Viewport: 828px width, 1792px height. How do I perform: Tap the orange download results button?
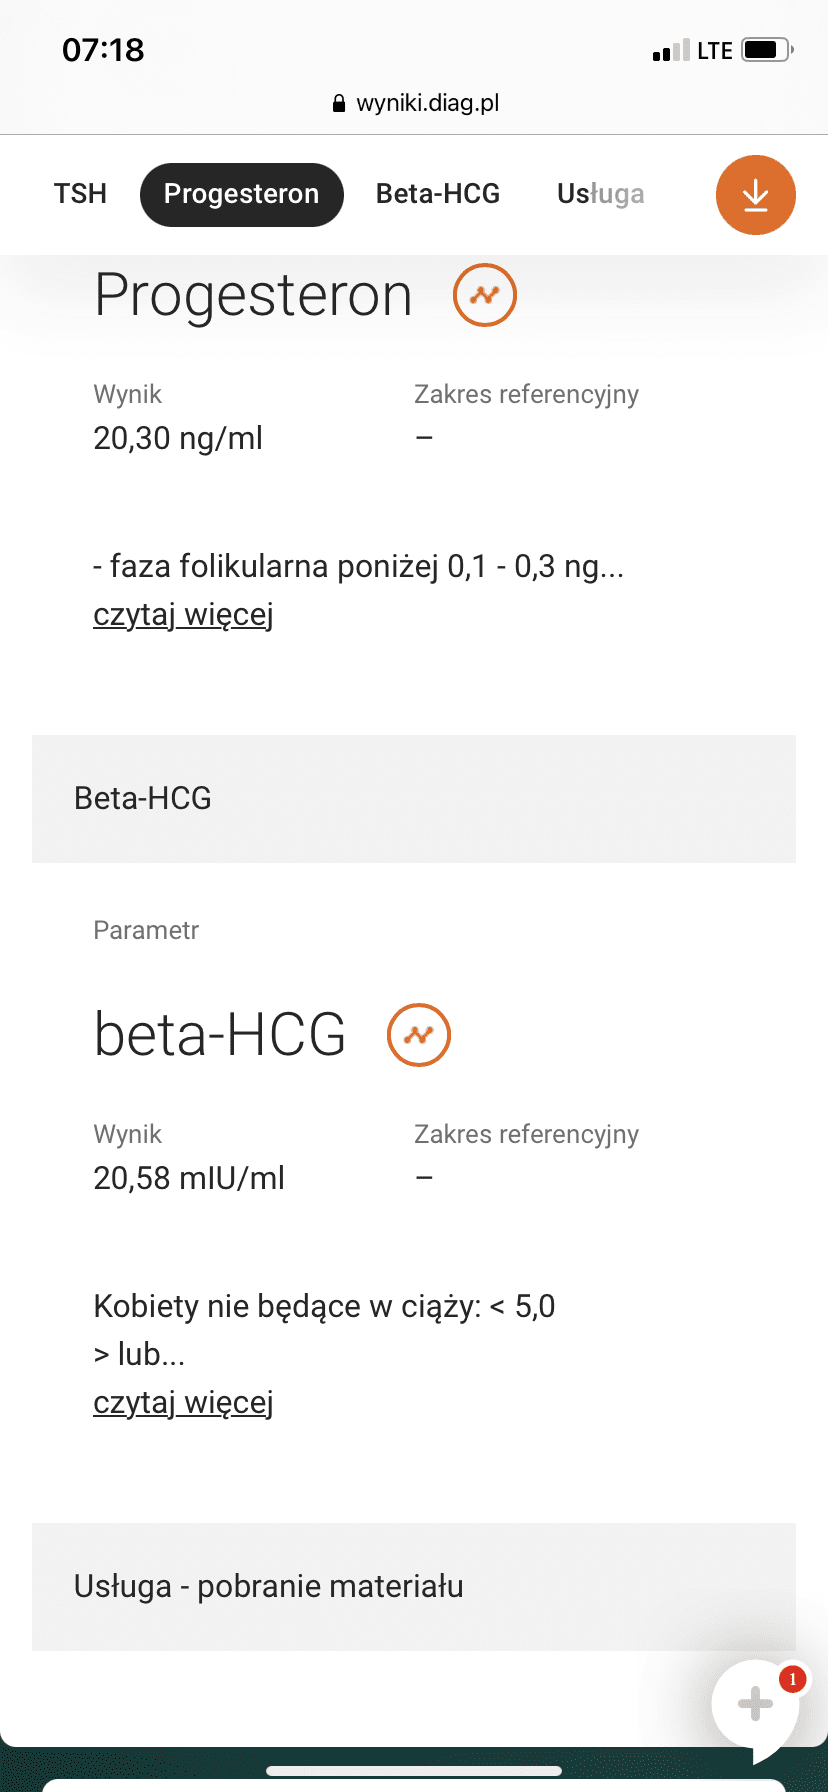coord(755,195)
